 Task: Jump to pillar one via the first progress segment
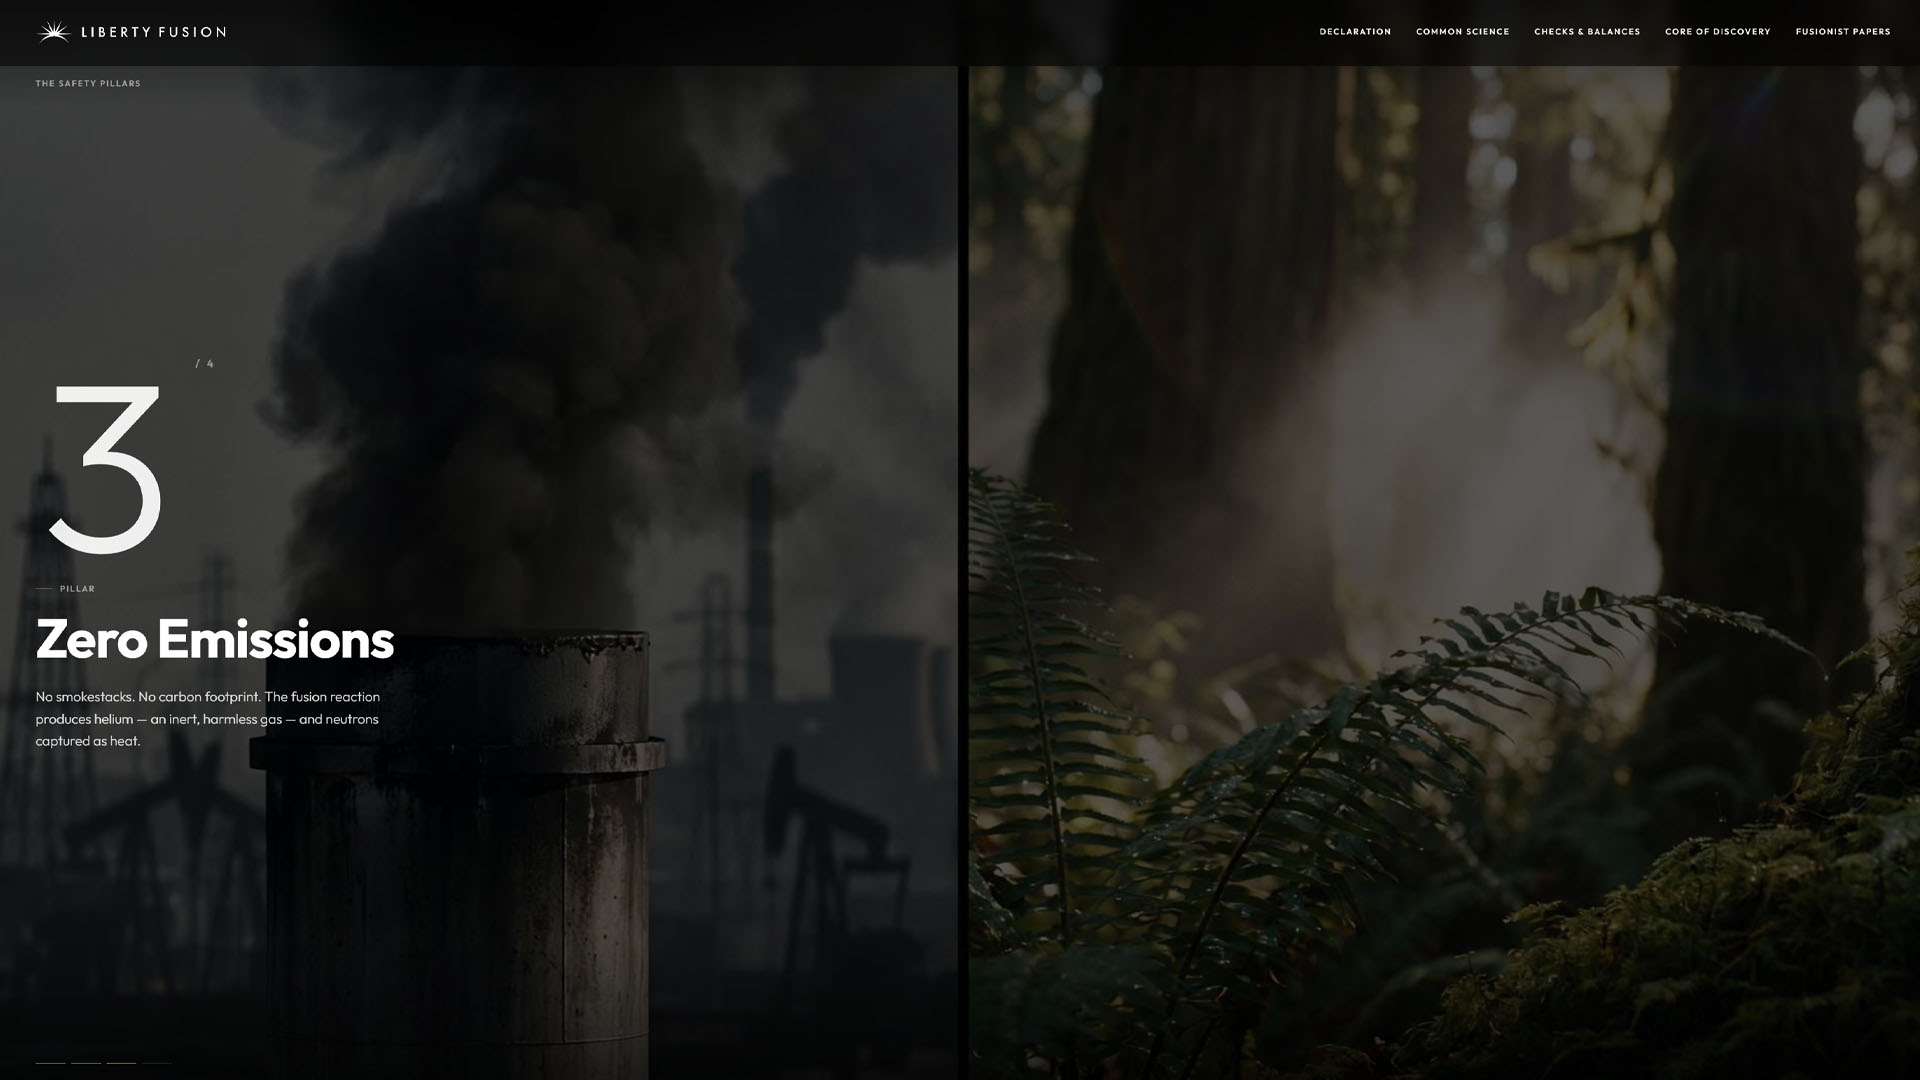(51, 1062)
